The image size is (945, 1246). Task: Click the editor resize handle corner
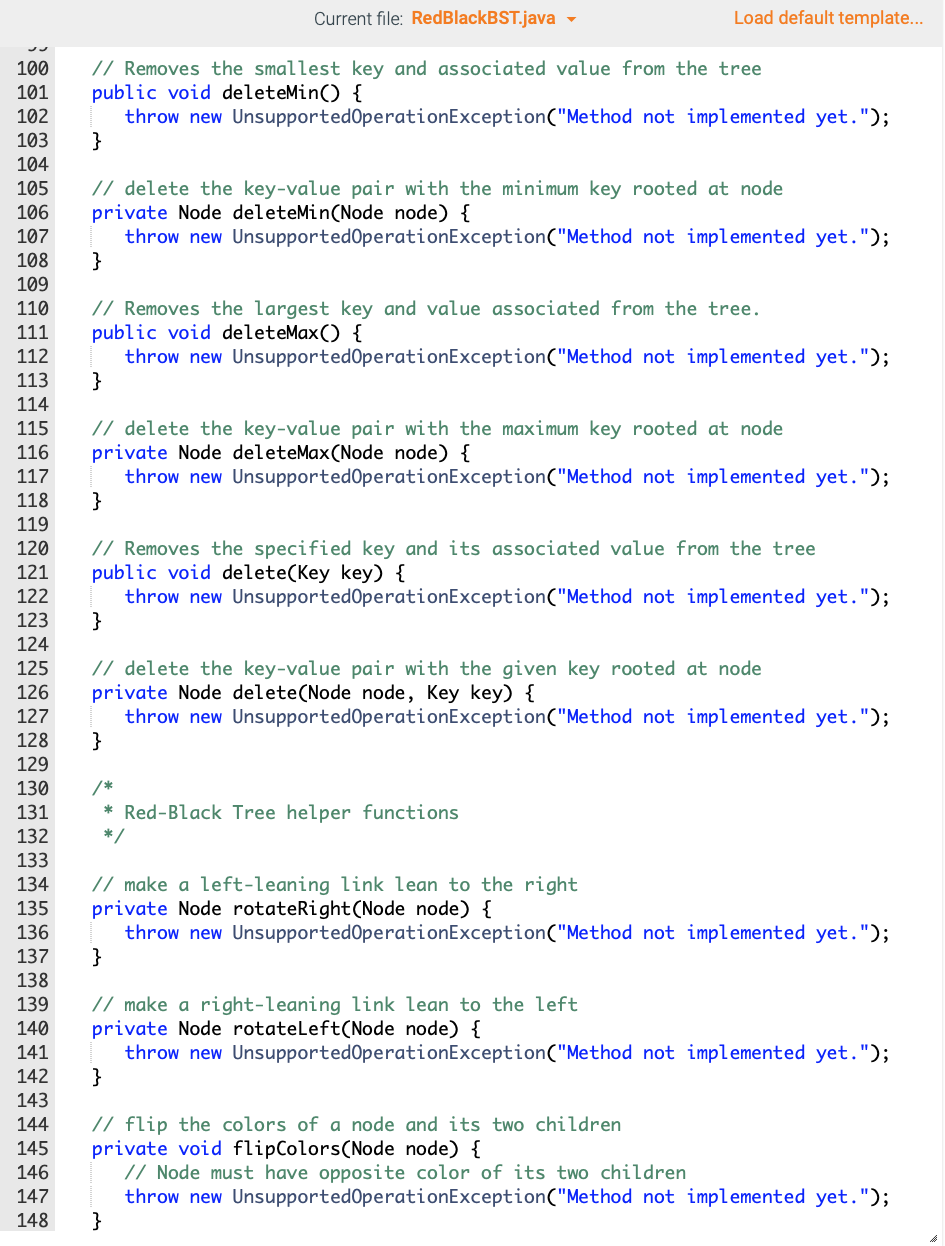[x=933, y=1236]
